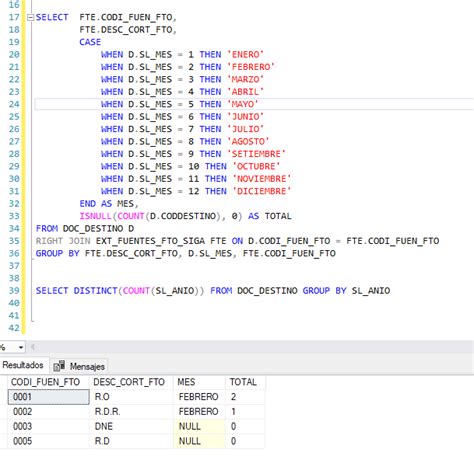The height and width of the screenshot is (463, 474).
Task: Place cursor on 'NOVIEMBRE' string literal
Action: (262, 179)
